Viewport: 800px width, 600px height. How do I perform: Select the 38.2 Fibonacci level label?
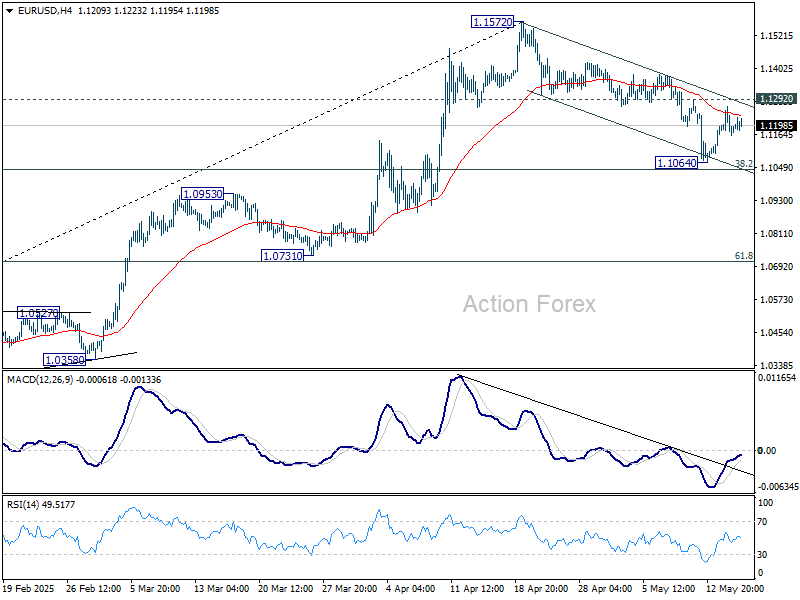[743, 163]
